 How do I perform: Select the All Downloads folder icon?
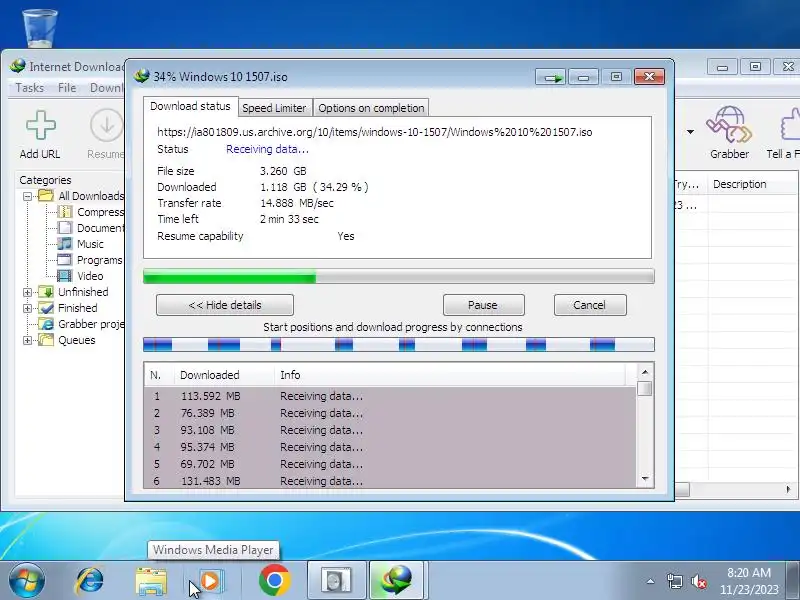tap(46, 196)
